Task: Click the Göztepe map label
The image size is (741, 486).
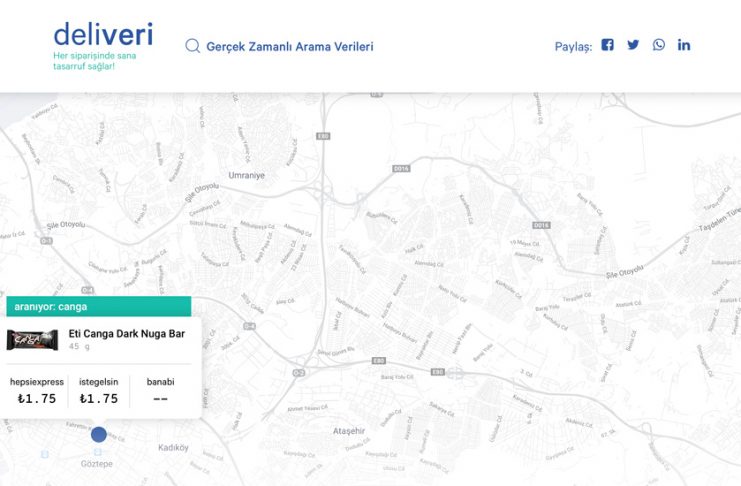Action: point(97,464)
